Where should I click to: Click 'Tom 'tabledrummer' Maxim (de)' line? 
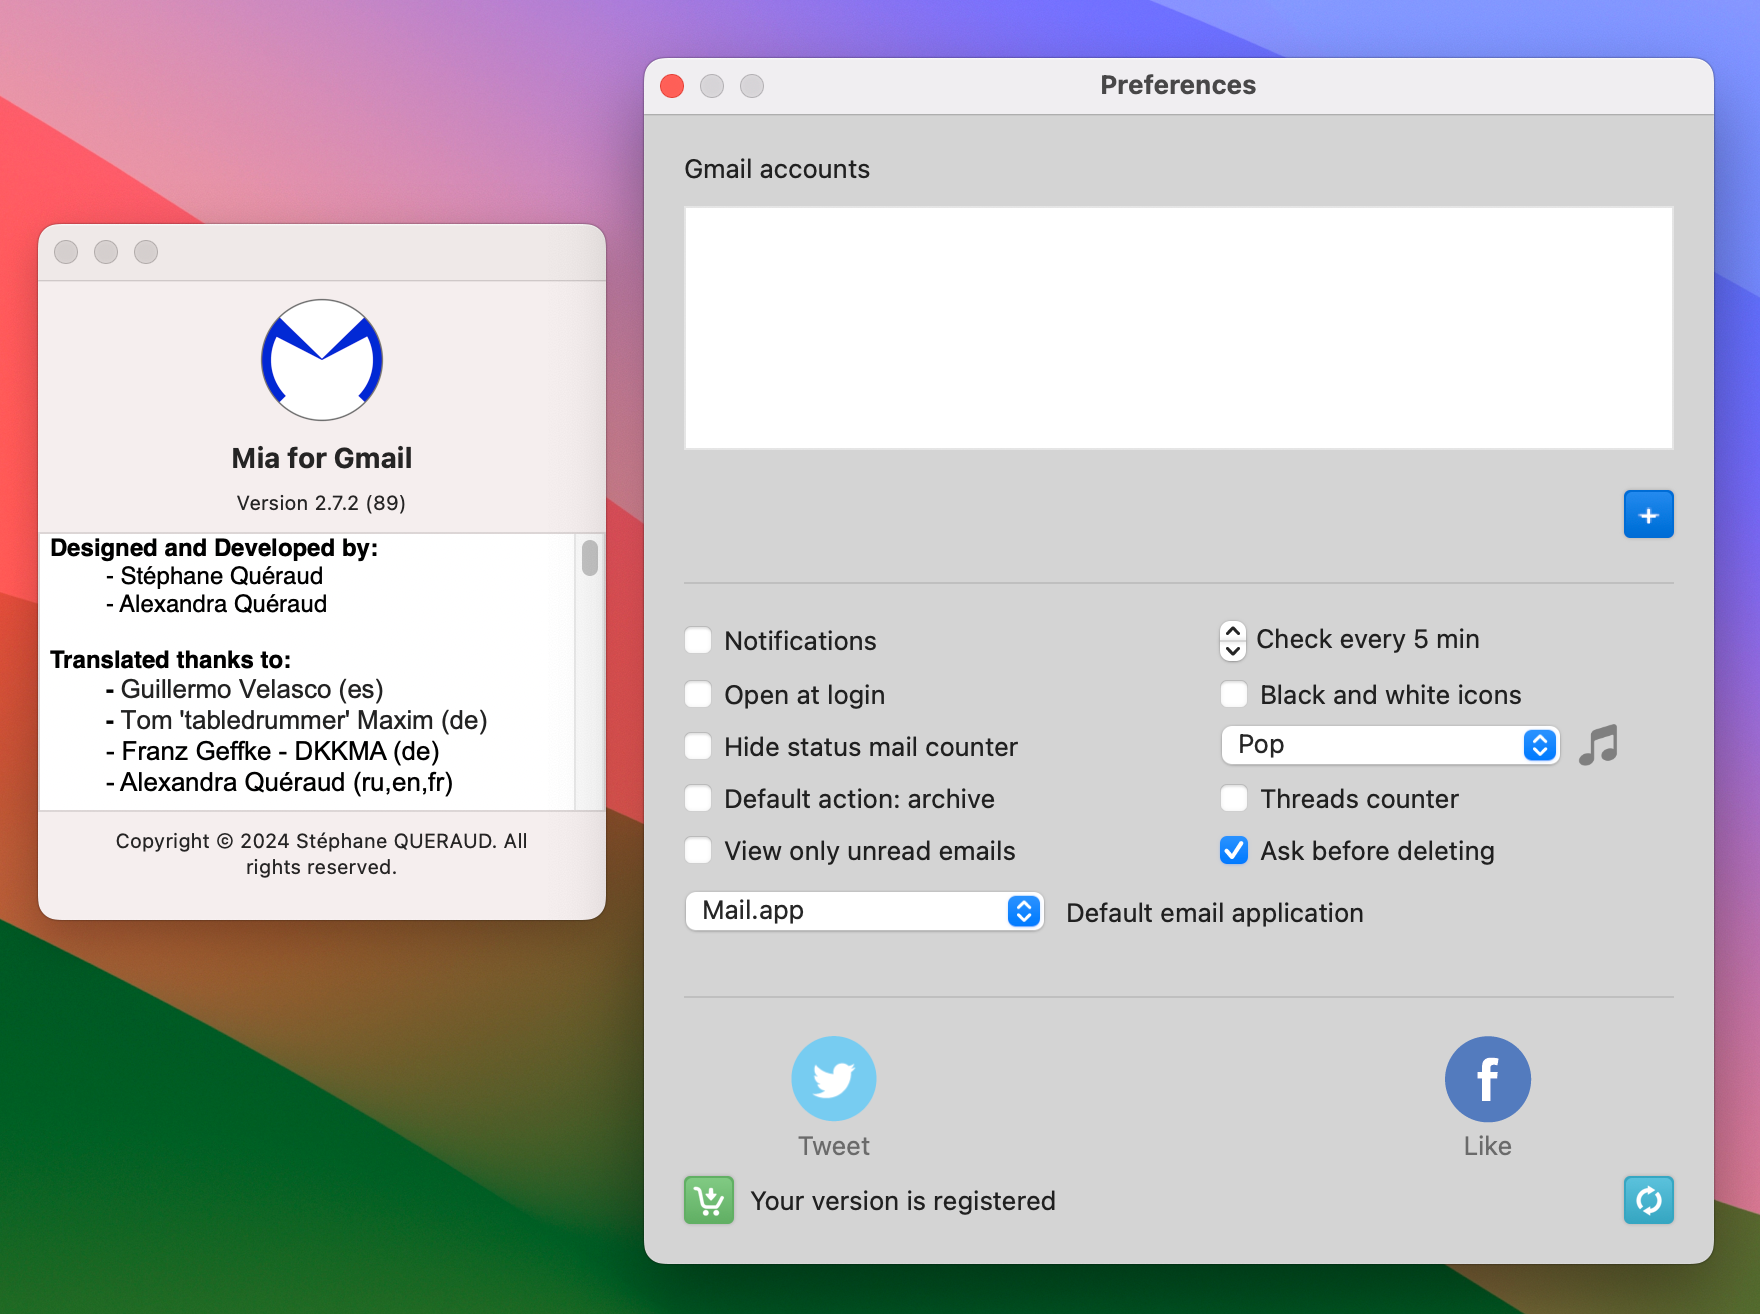pyautogui.click(x=304, y=720)
